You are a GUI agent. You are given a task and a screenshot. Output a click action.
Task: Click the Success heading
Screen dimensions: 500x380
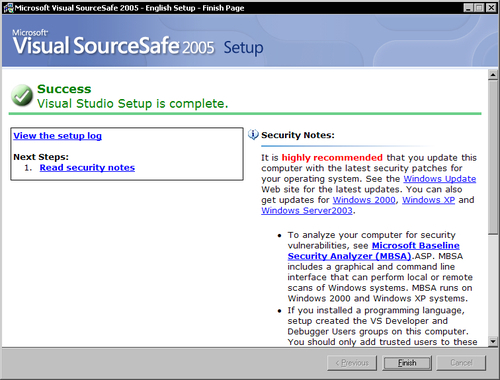click(x=64, y=89)
